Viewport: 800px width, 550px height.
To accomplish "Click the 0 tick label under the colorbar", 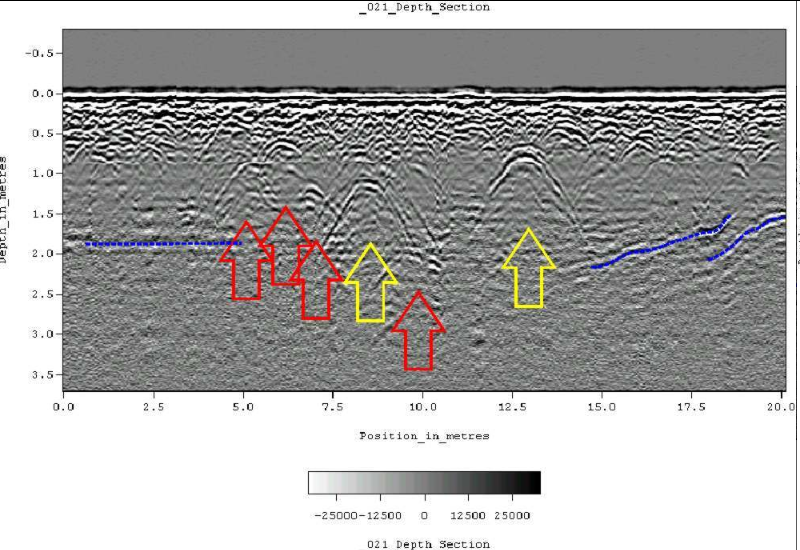I will coord(424,515).
